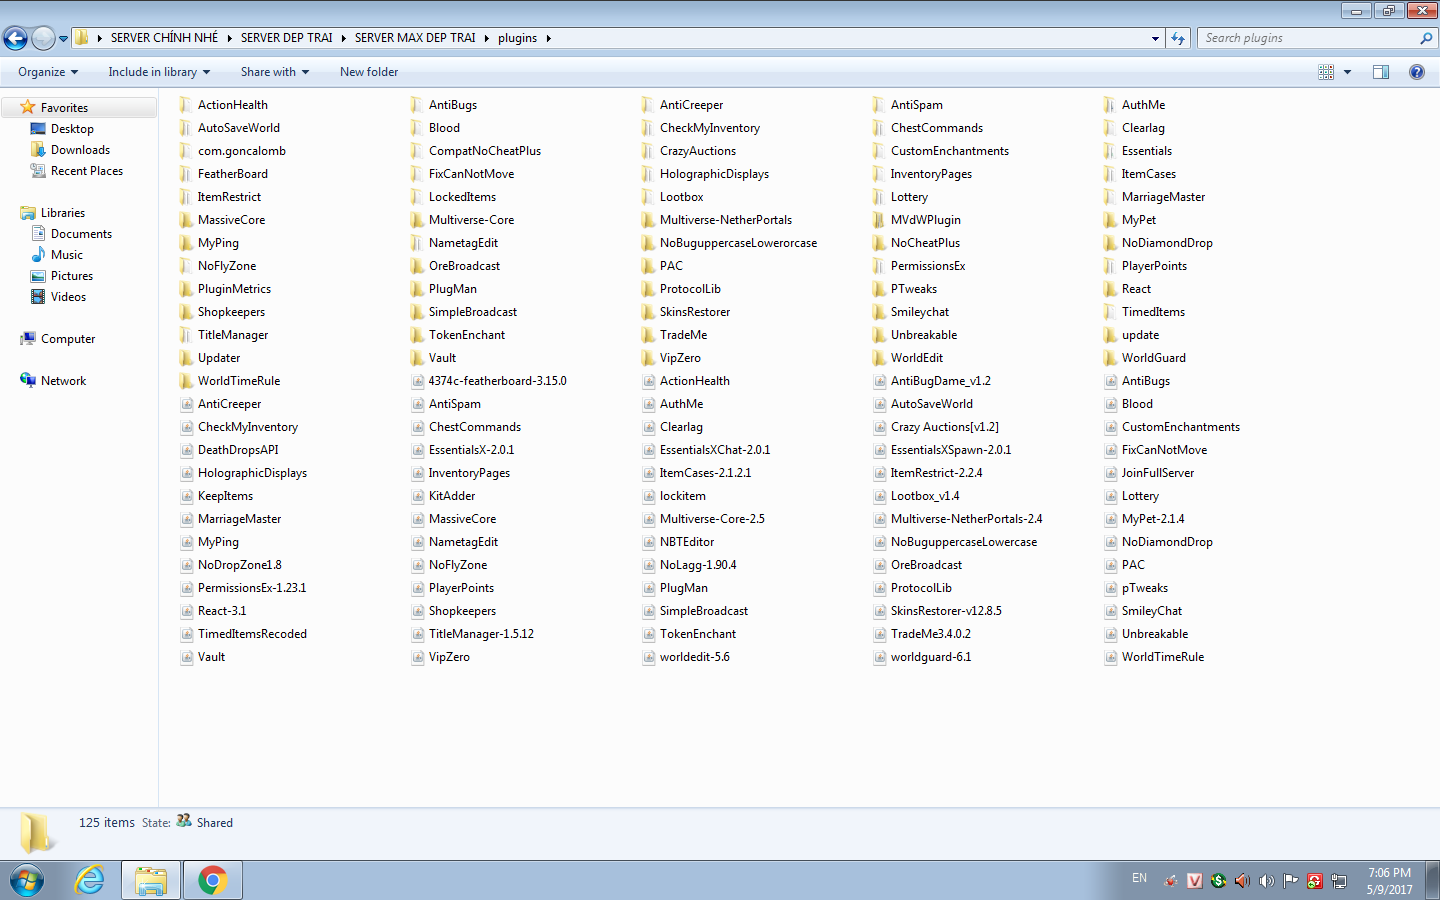Click the folder icon inside the address bar
Image resolution: width=1440 pixels, height=900 pixels.
pyautogui.click(x=82, y=38)
